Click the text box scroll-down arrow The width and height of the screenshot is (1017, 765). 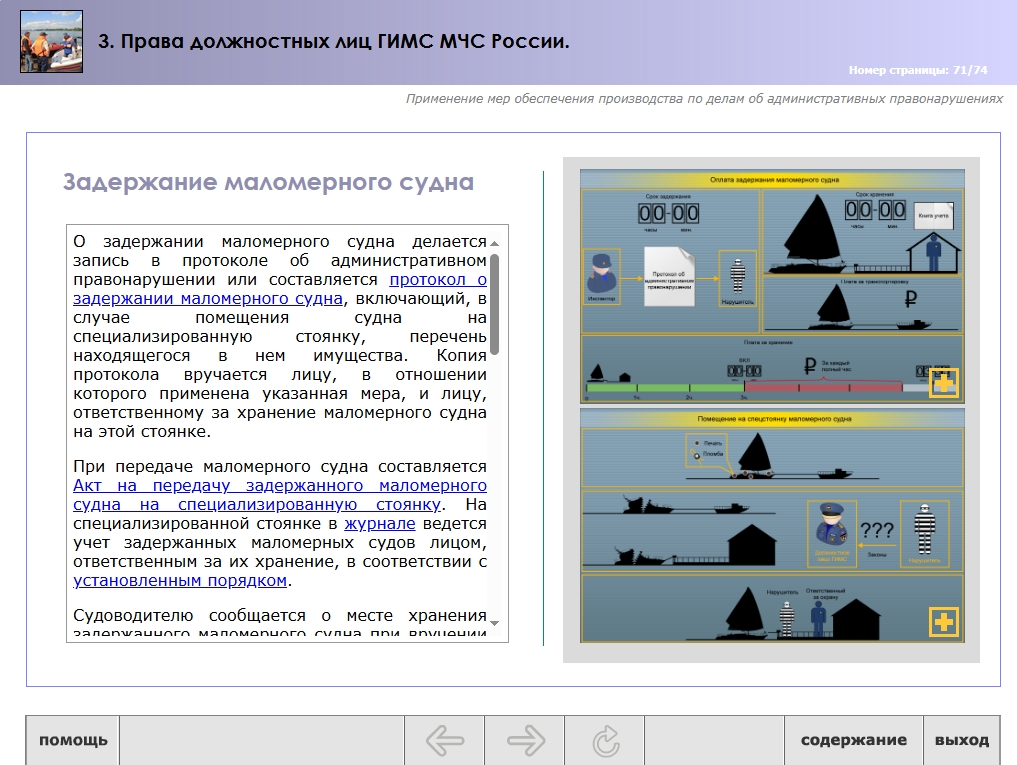[494, 622]
